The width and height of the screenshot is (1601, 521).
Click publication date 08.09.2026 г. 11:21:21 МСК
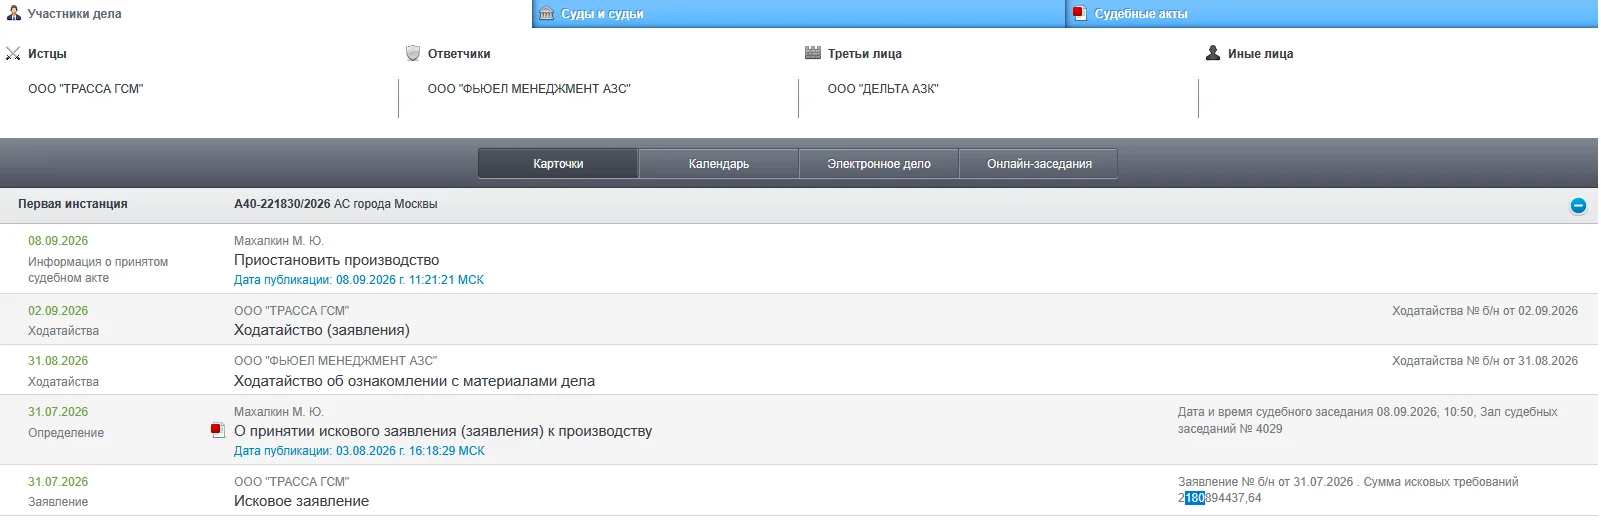[359, 280]
